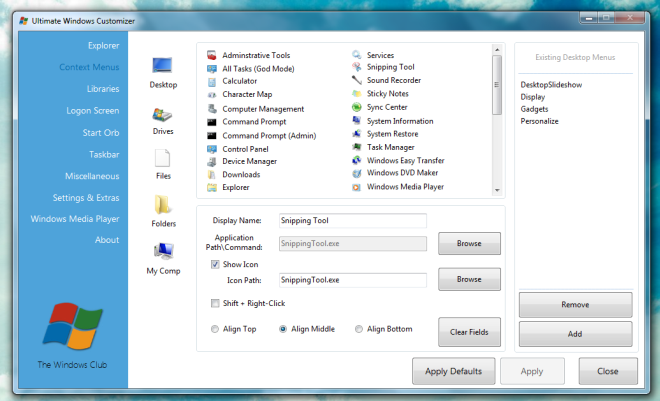
Task: Uncheck the Show Icon checkbox
Action: [x=215, y=264]
